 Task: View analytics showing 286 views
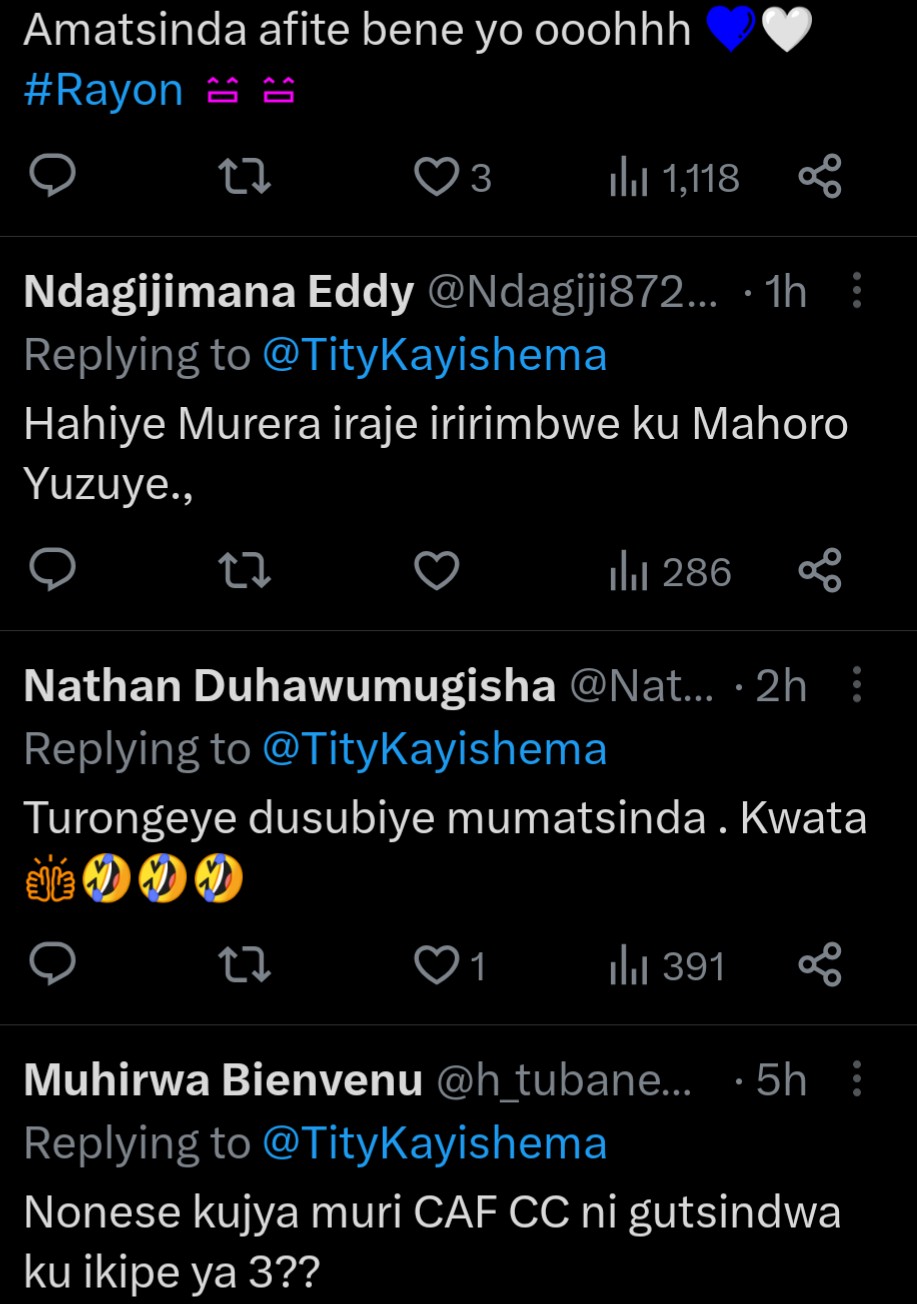671,573
